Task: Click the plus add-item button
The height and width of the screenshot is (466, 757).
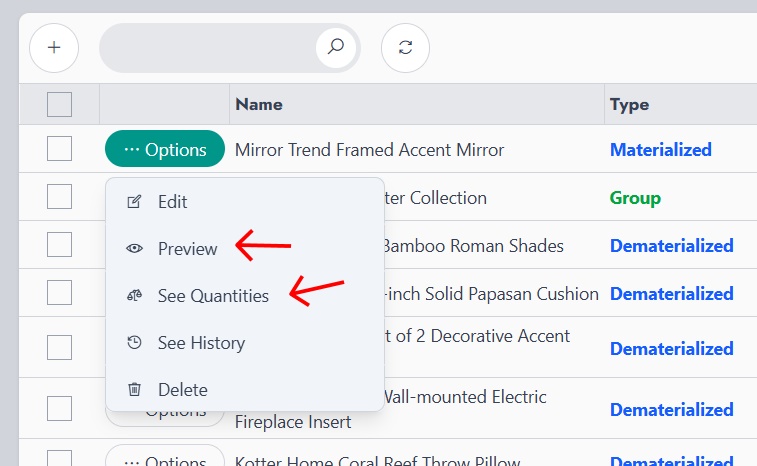Action: point(54,48)
